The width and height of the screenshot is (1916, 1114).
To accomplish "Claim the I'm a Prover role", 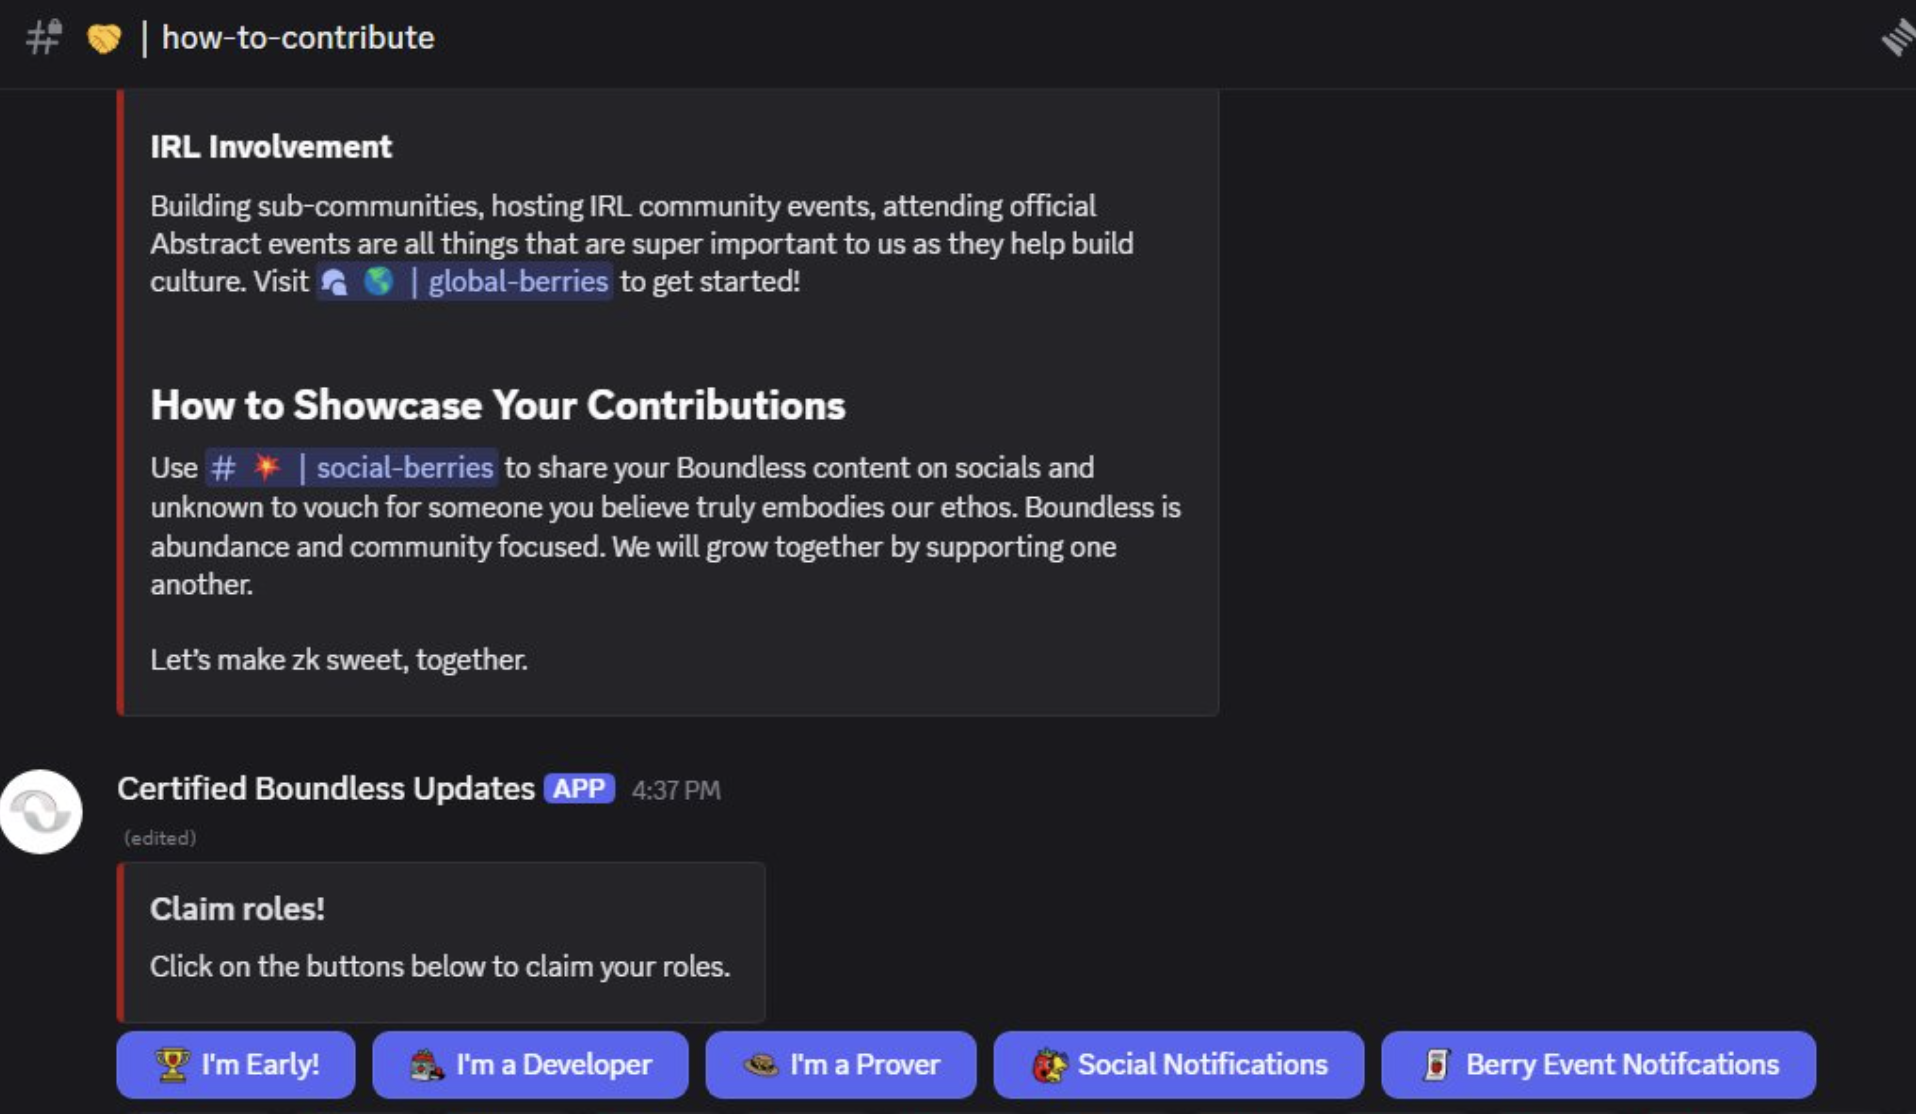I will tap(840, 1065).
